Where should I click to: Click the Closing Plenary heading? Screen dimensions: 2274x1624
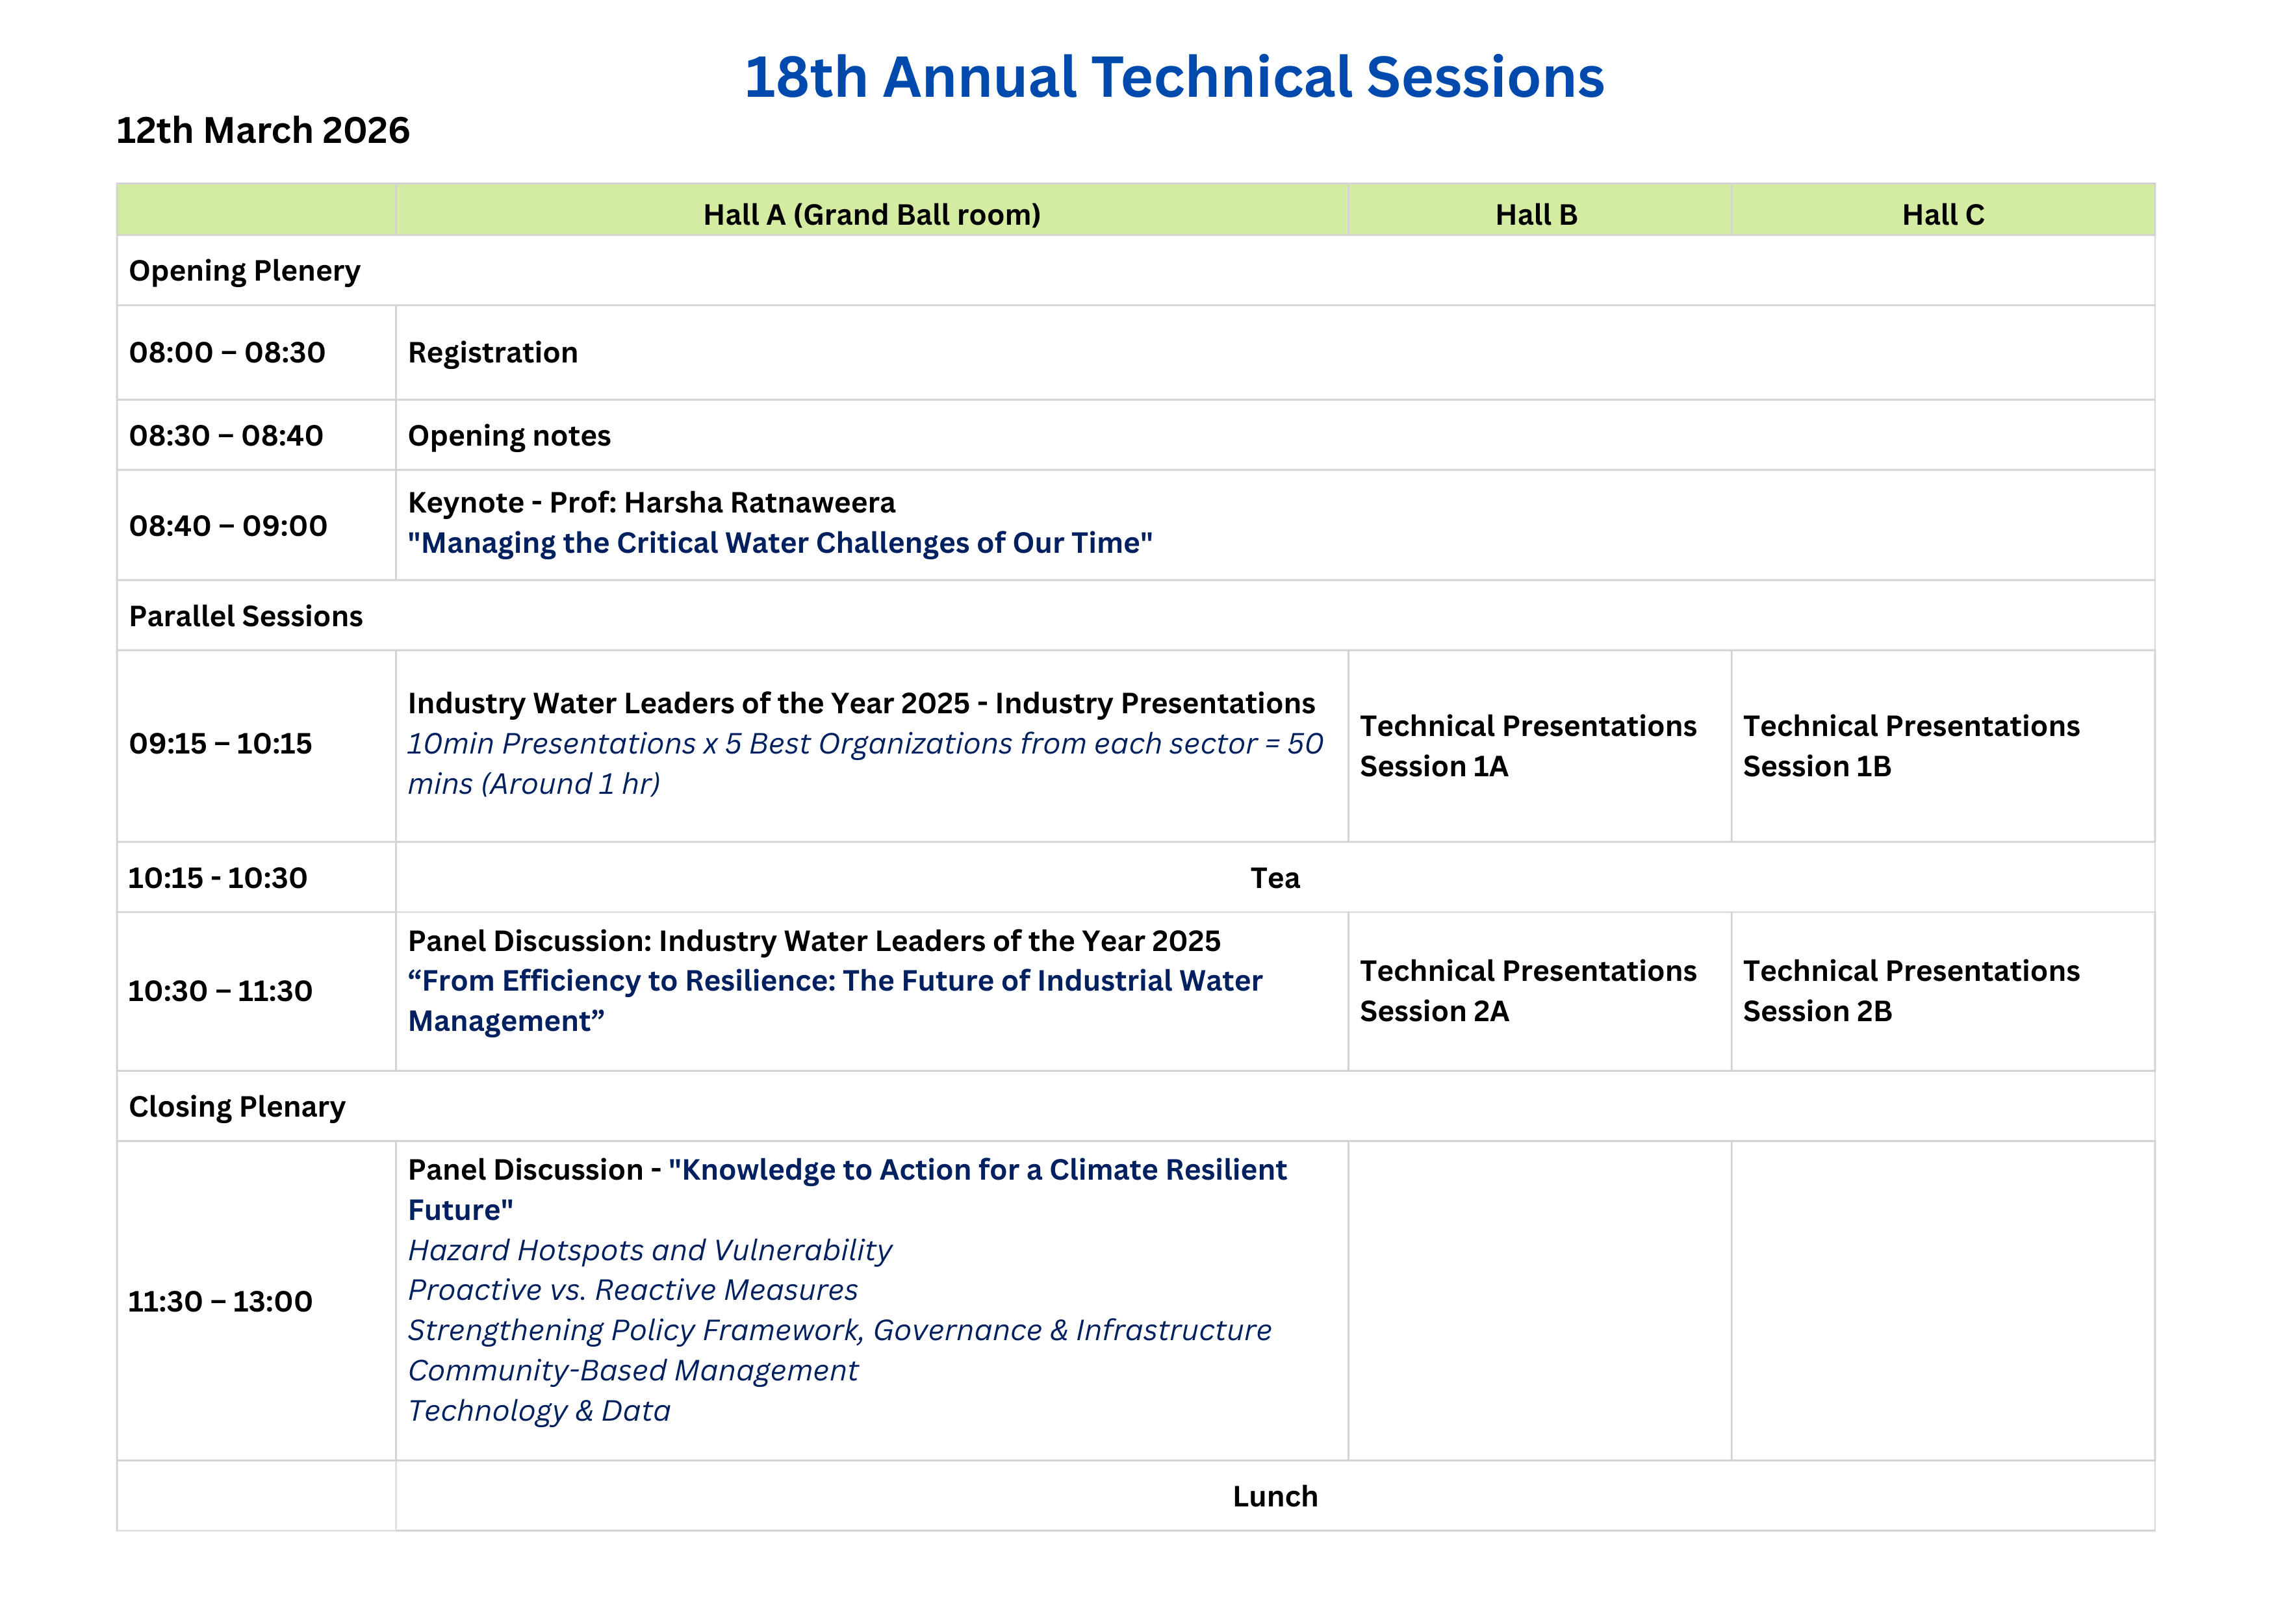237,1107
